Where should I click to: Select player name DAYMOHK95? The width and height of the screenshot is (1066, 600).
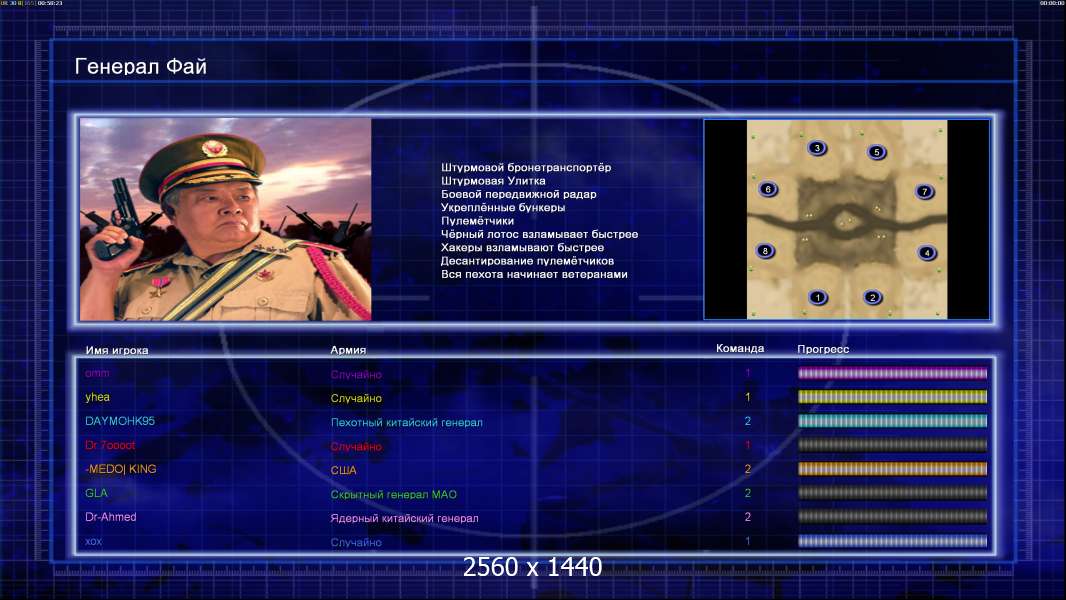click(120, 421)
